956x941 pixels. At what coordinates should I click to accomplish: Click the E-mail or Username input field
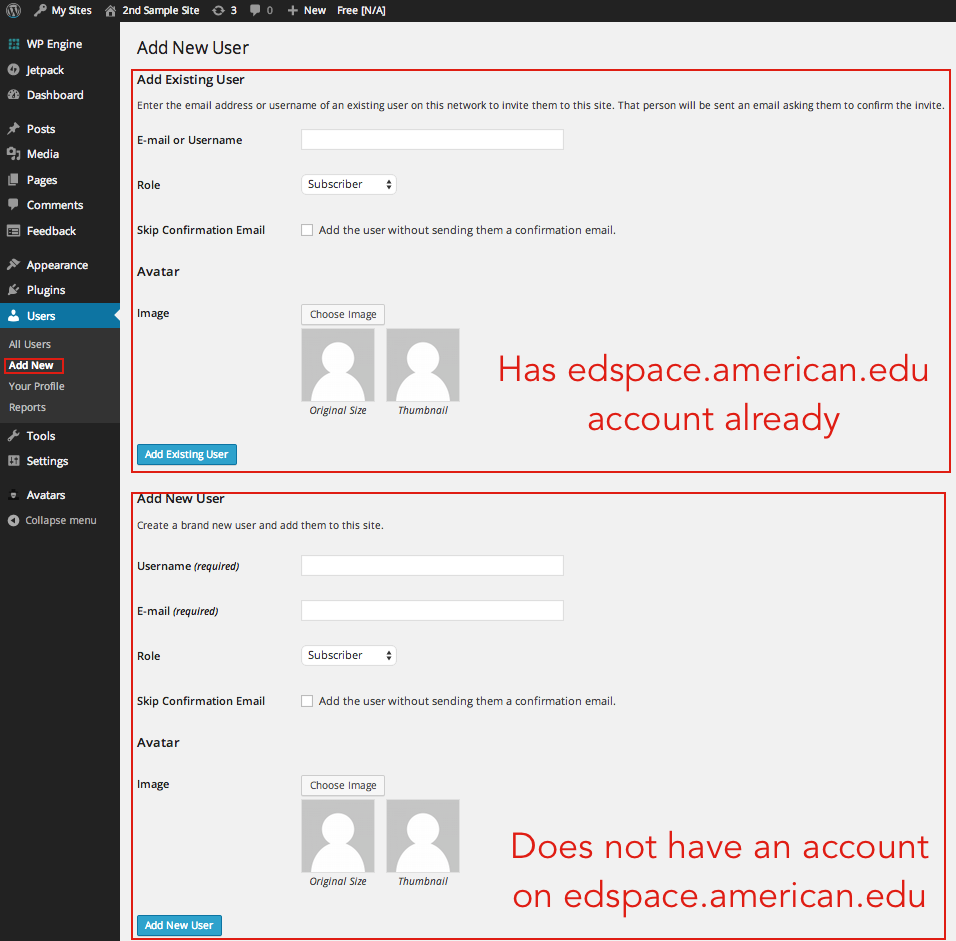pyautogui.click(x=432, y=139)
